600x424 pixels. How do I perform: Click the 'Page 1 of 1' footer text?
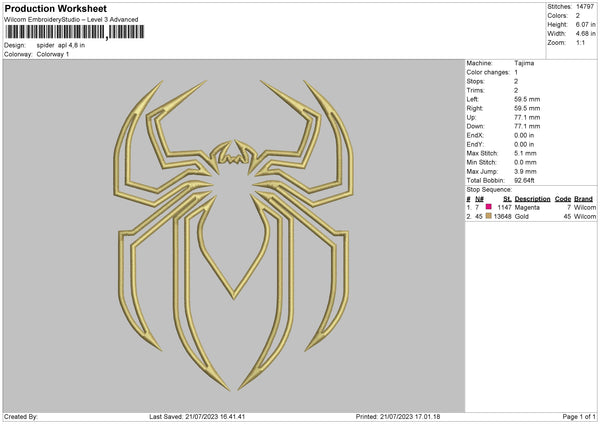point(579,417)
